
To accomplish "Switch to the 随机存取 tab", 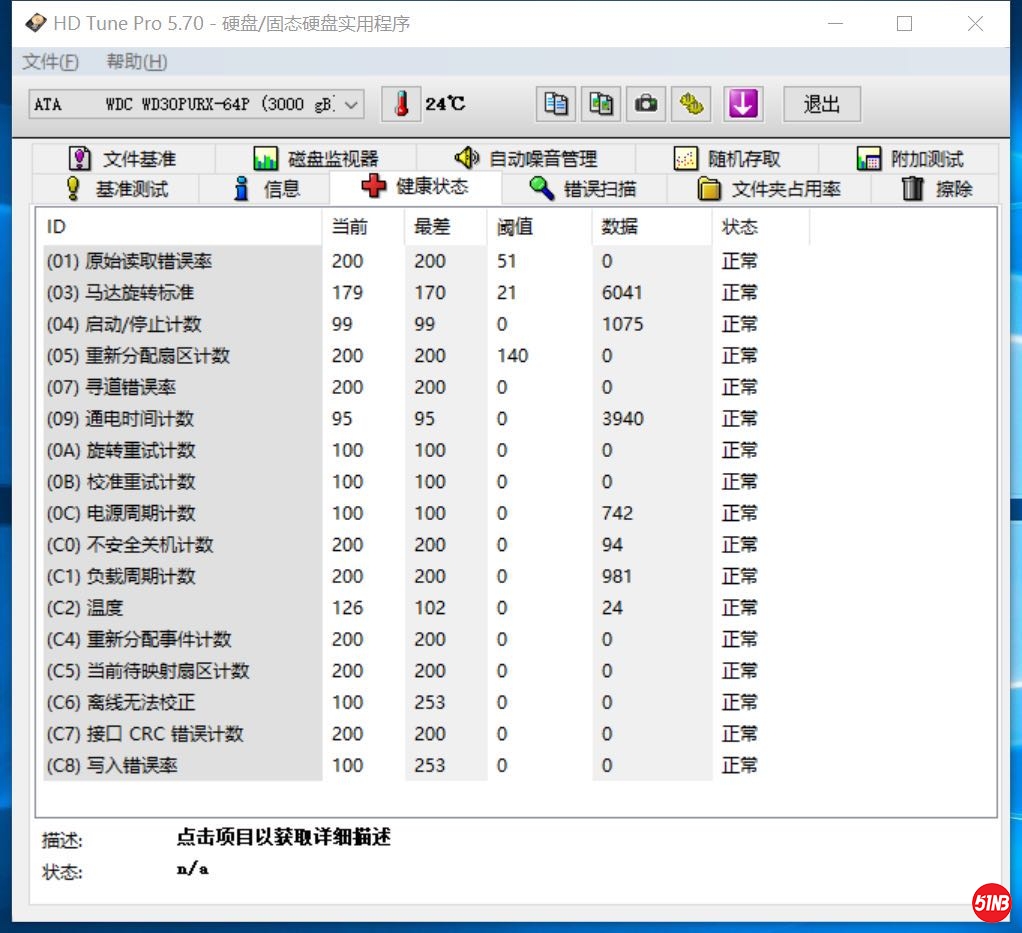I will click(x=738, y=158).
